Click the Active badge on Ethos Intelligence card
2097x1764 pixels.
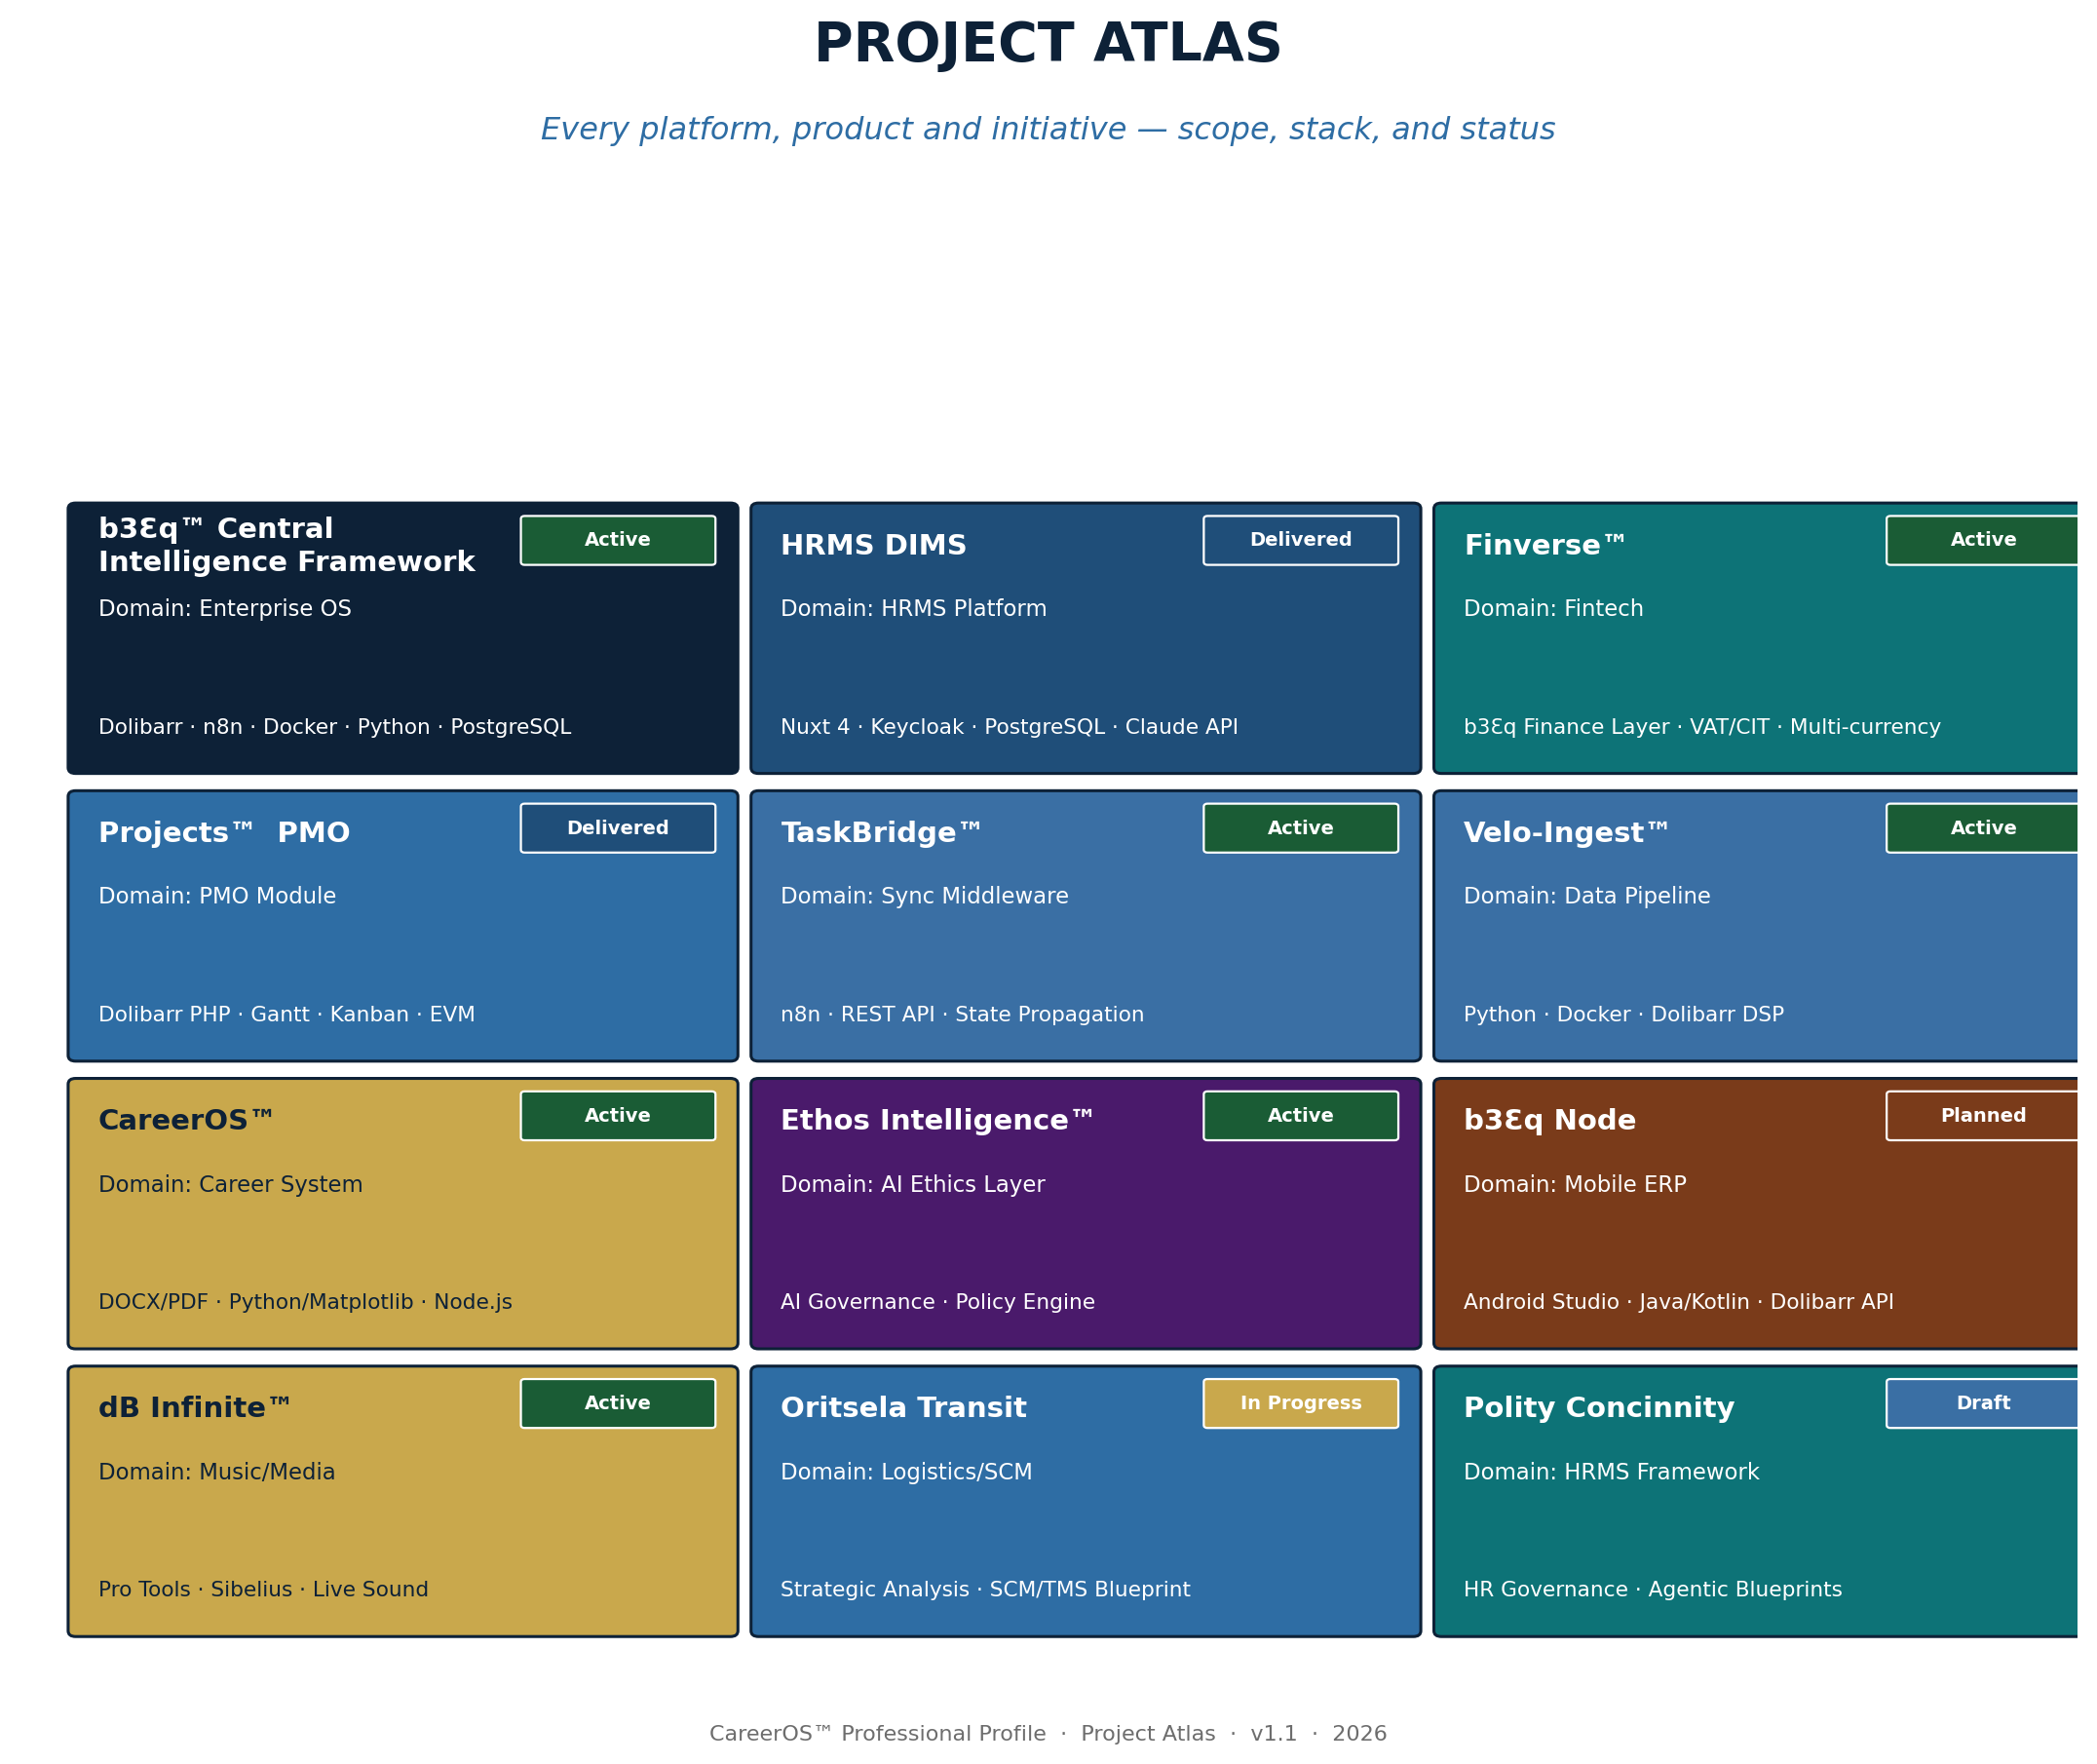pyautogui.click(x=1300, y=1115)
